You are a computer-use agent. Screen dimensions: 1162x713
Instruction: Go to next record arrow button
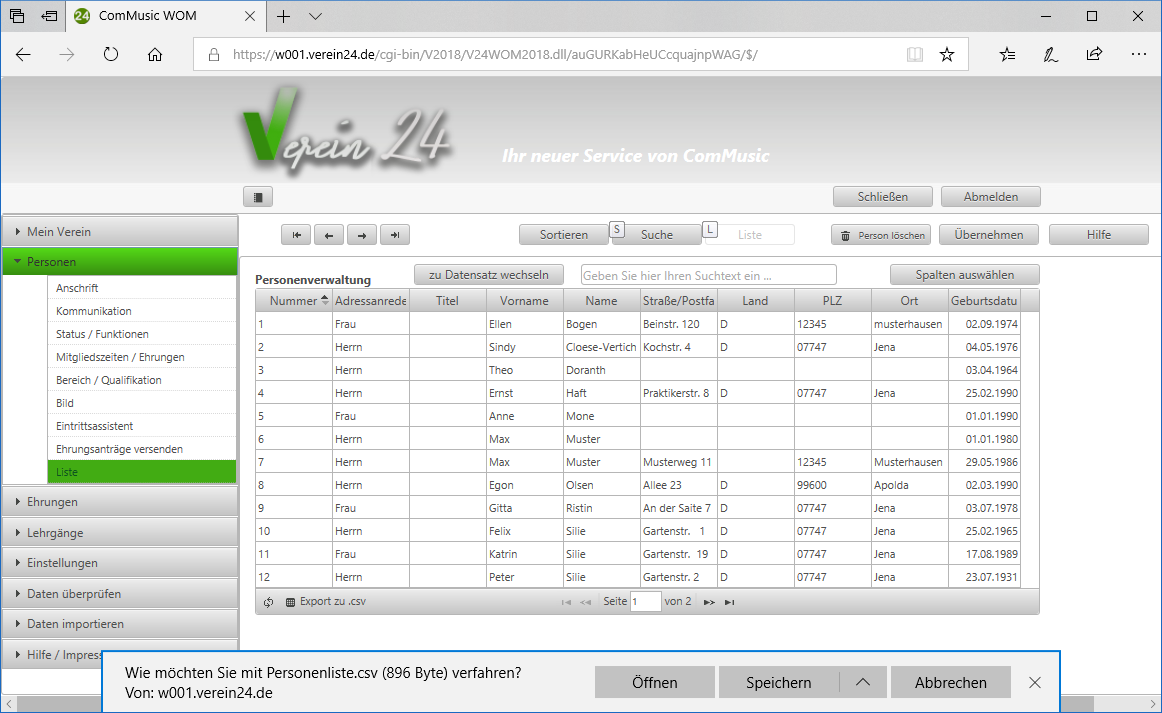(362, 235)
